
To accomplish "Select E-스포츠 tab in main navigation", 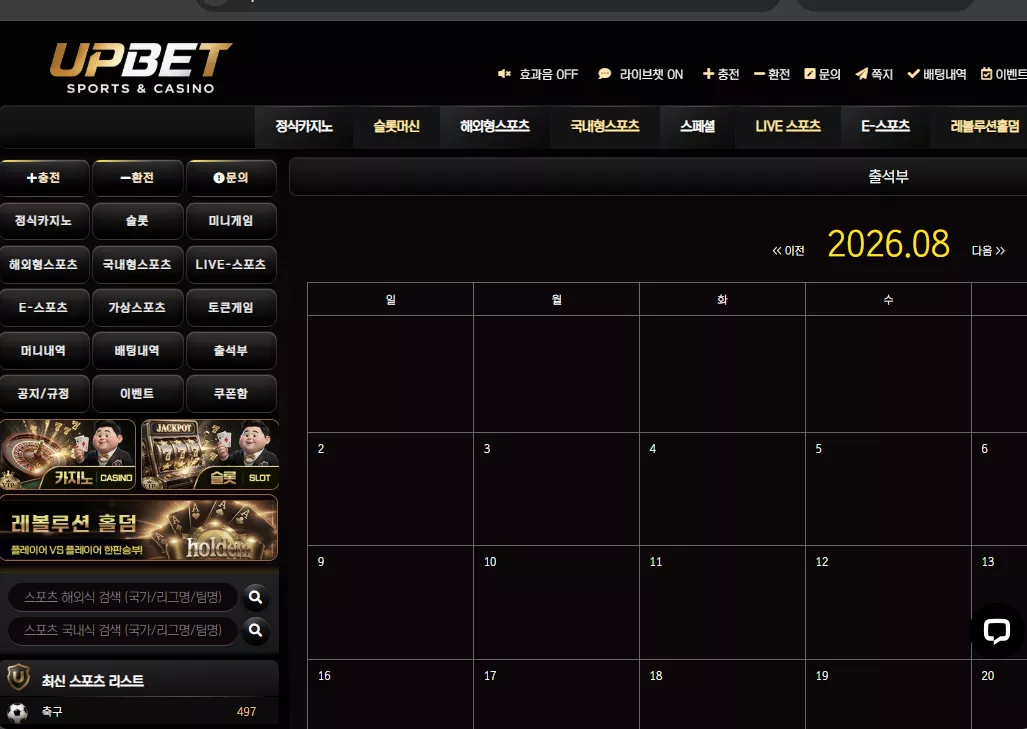I will pos(886,126).
